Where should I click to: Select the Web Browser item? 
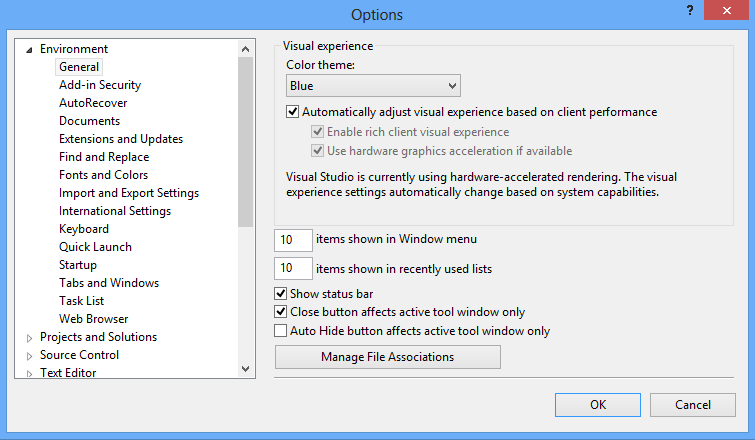click(x=93, y=319)
